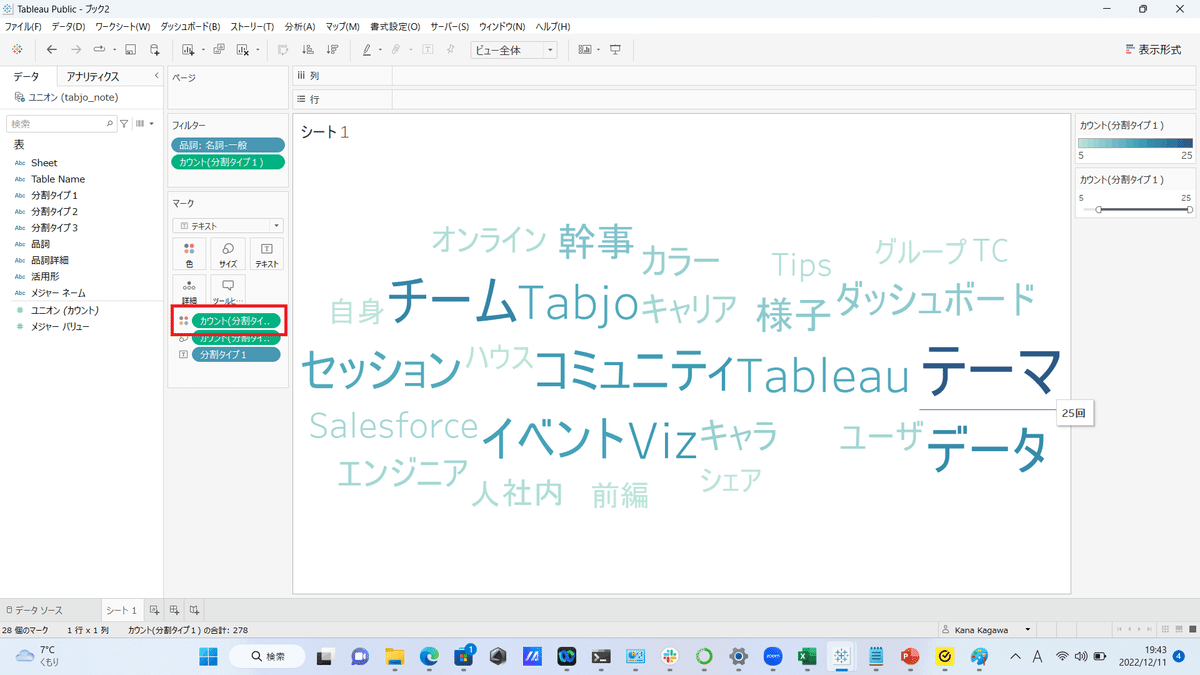Viewport: 1200px width, 675px height.
Task: Click the sort ascending toolbar icon
Action: coord(307,49)
